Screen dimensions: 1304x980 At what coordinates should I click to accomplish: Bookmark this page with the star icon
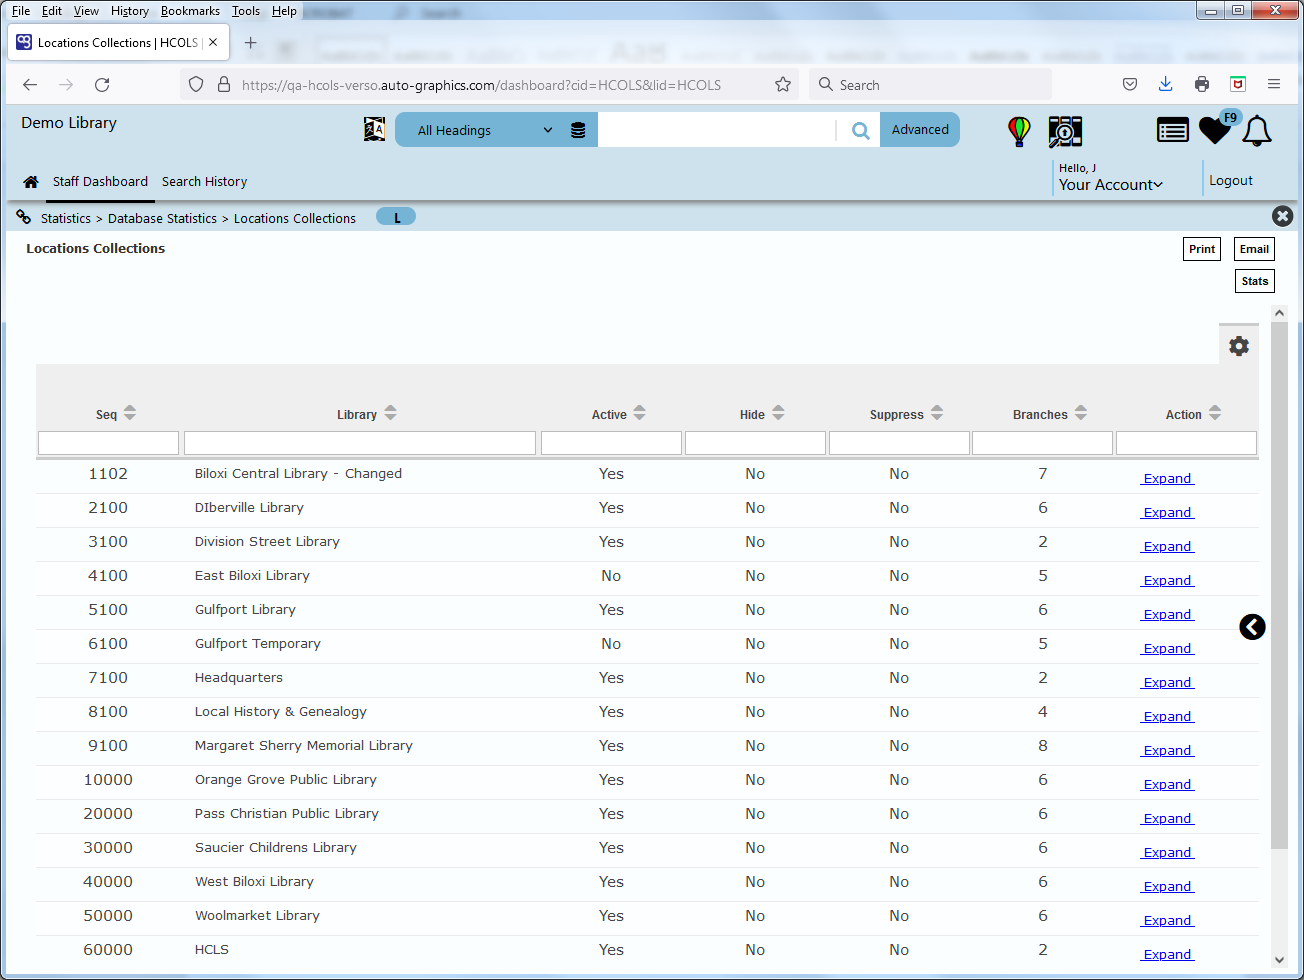click(783, 85)
